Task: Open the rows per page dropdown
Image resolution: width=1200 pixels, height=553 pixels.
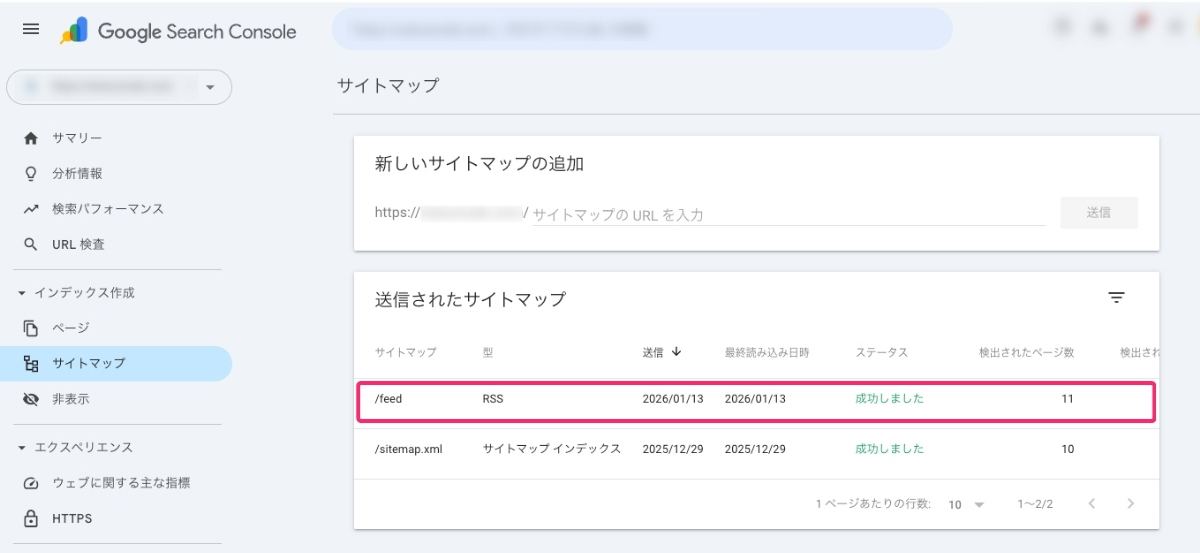Action: 966,505
